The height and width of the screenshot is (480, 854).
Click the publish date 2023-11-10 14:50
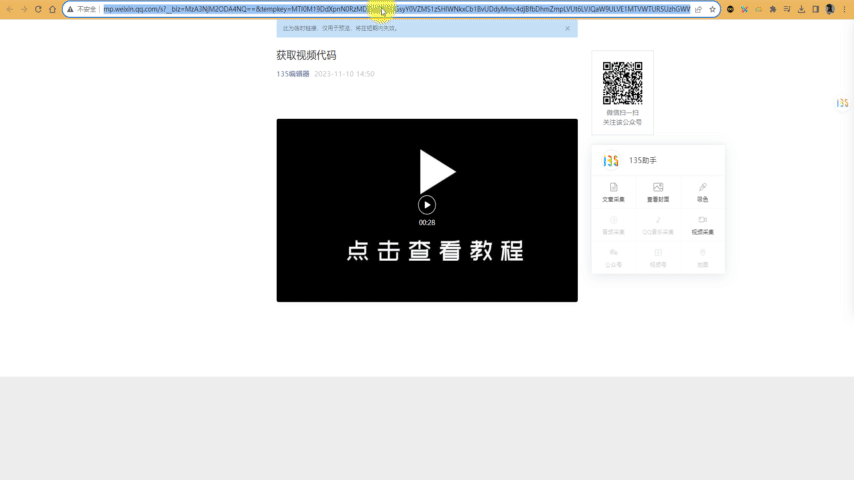(x=344, y=74)
